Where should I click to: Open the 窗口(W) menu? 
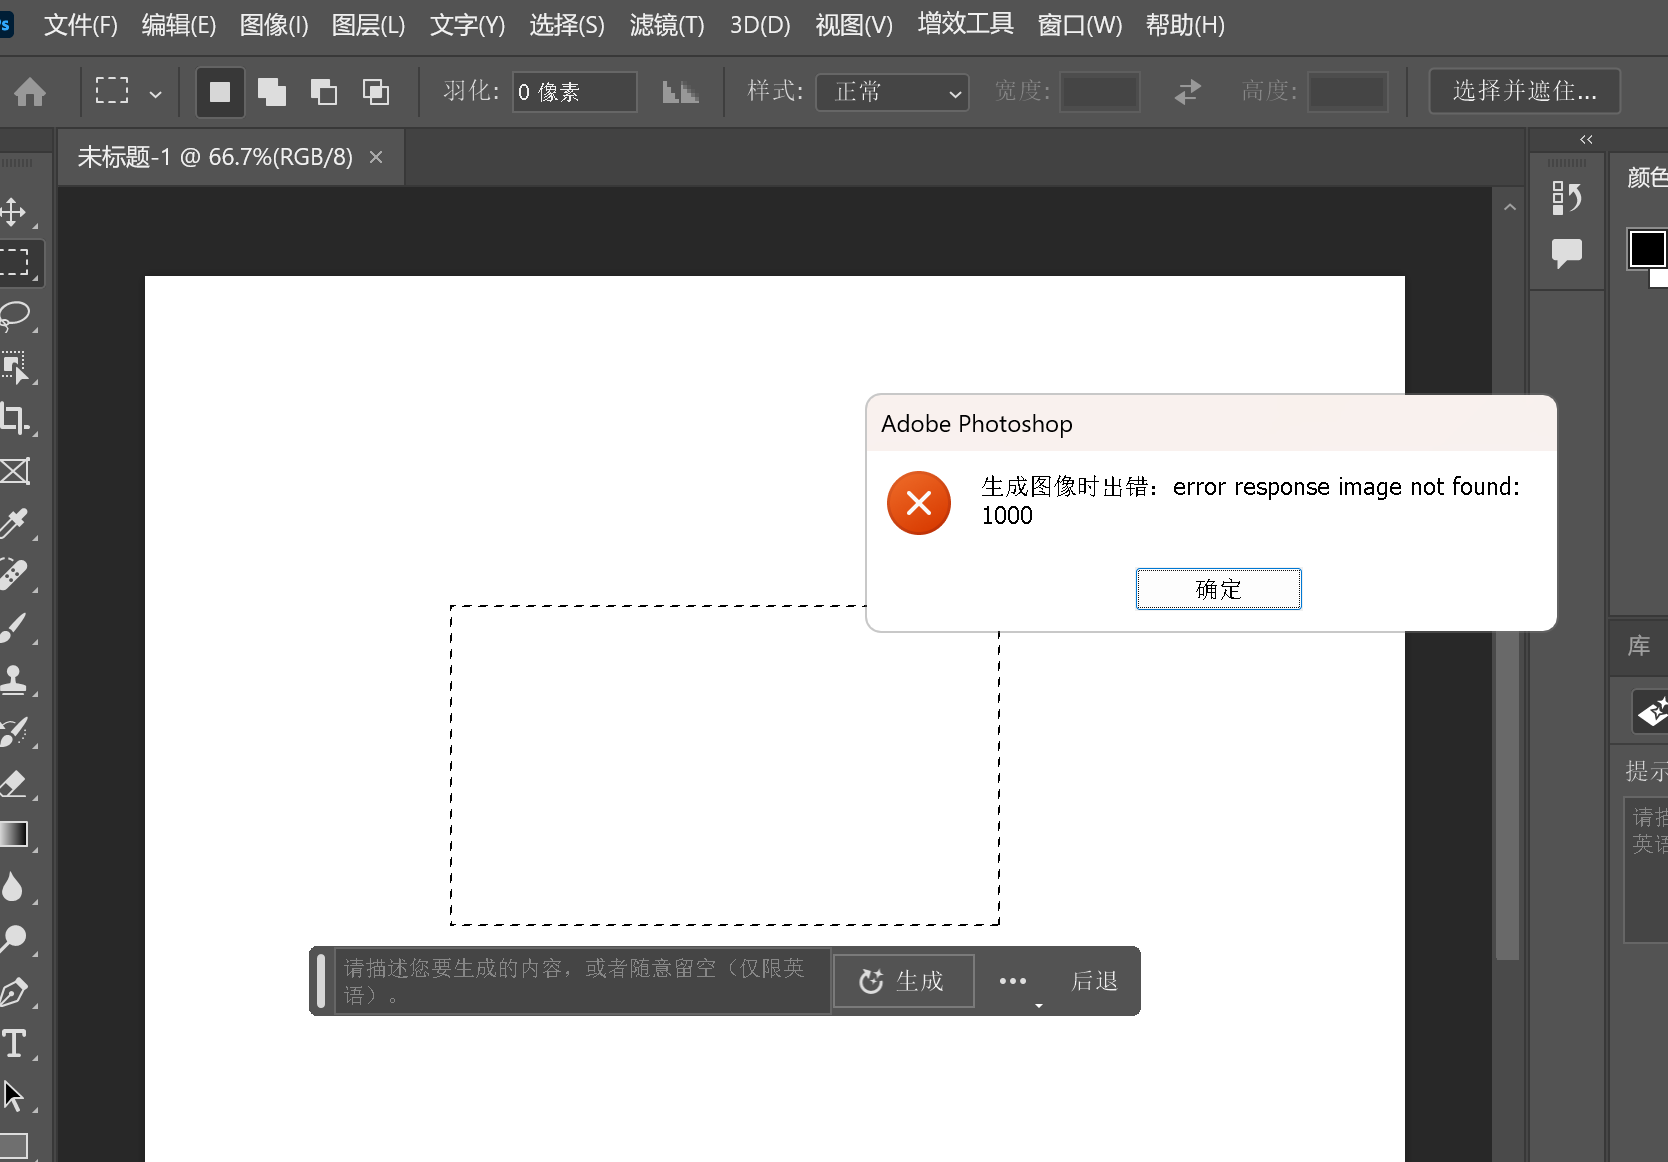1080,25
